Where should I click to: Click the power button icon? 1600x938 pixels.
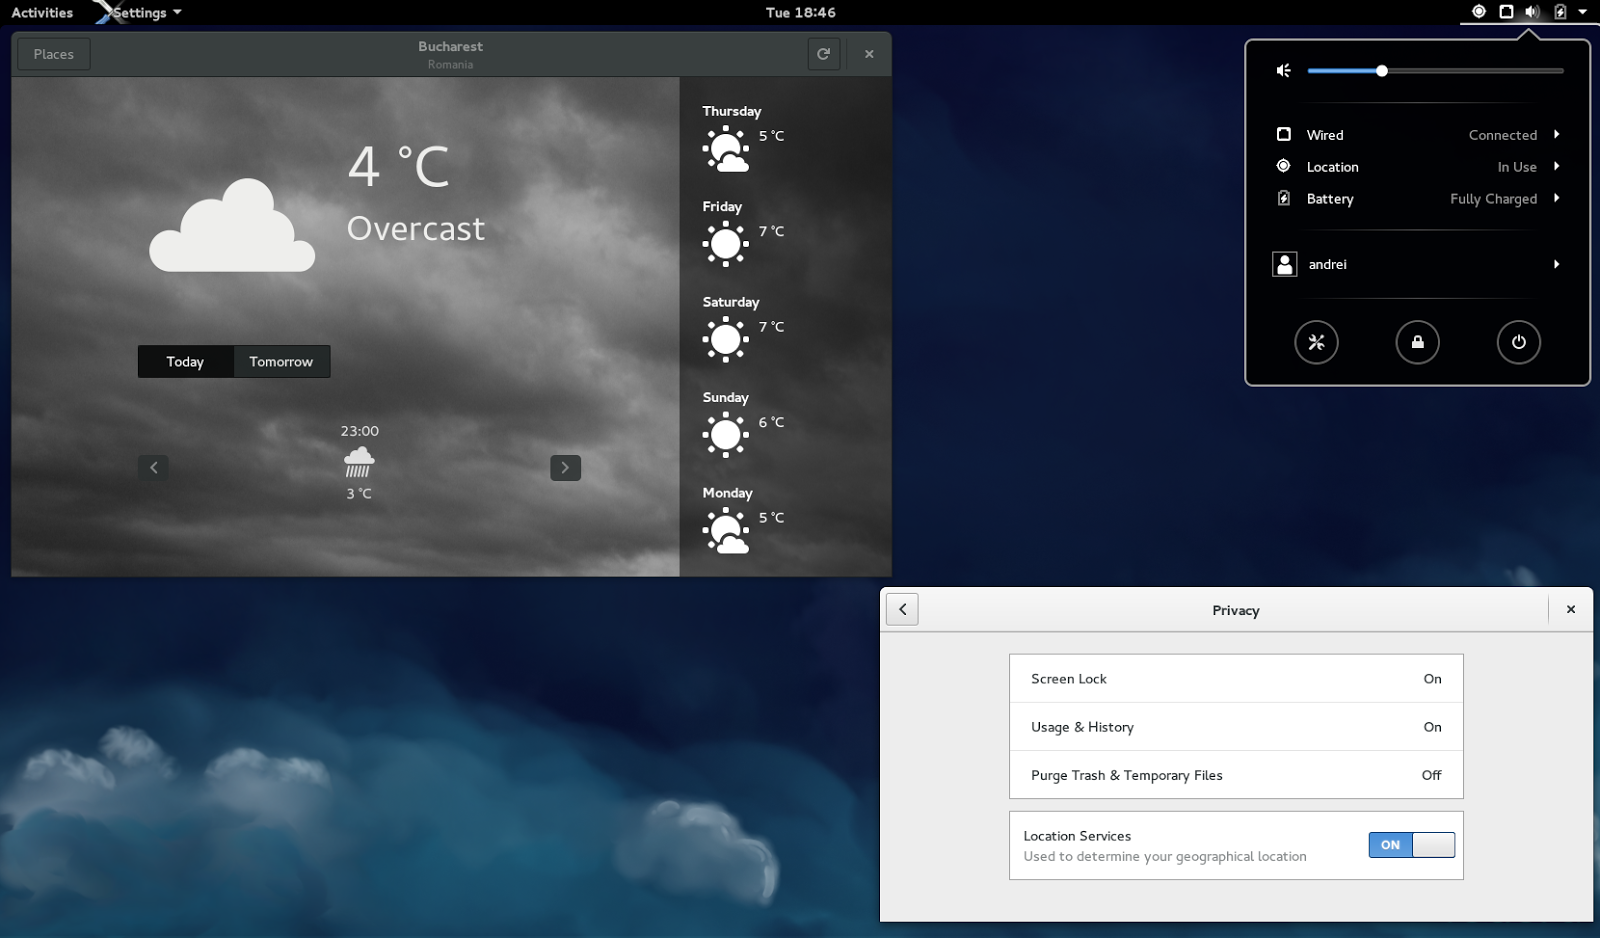1519,342
